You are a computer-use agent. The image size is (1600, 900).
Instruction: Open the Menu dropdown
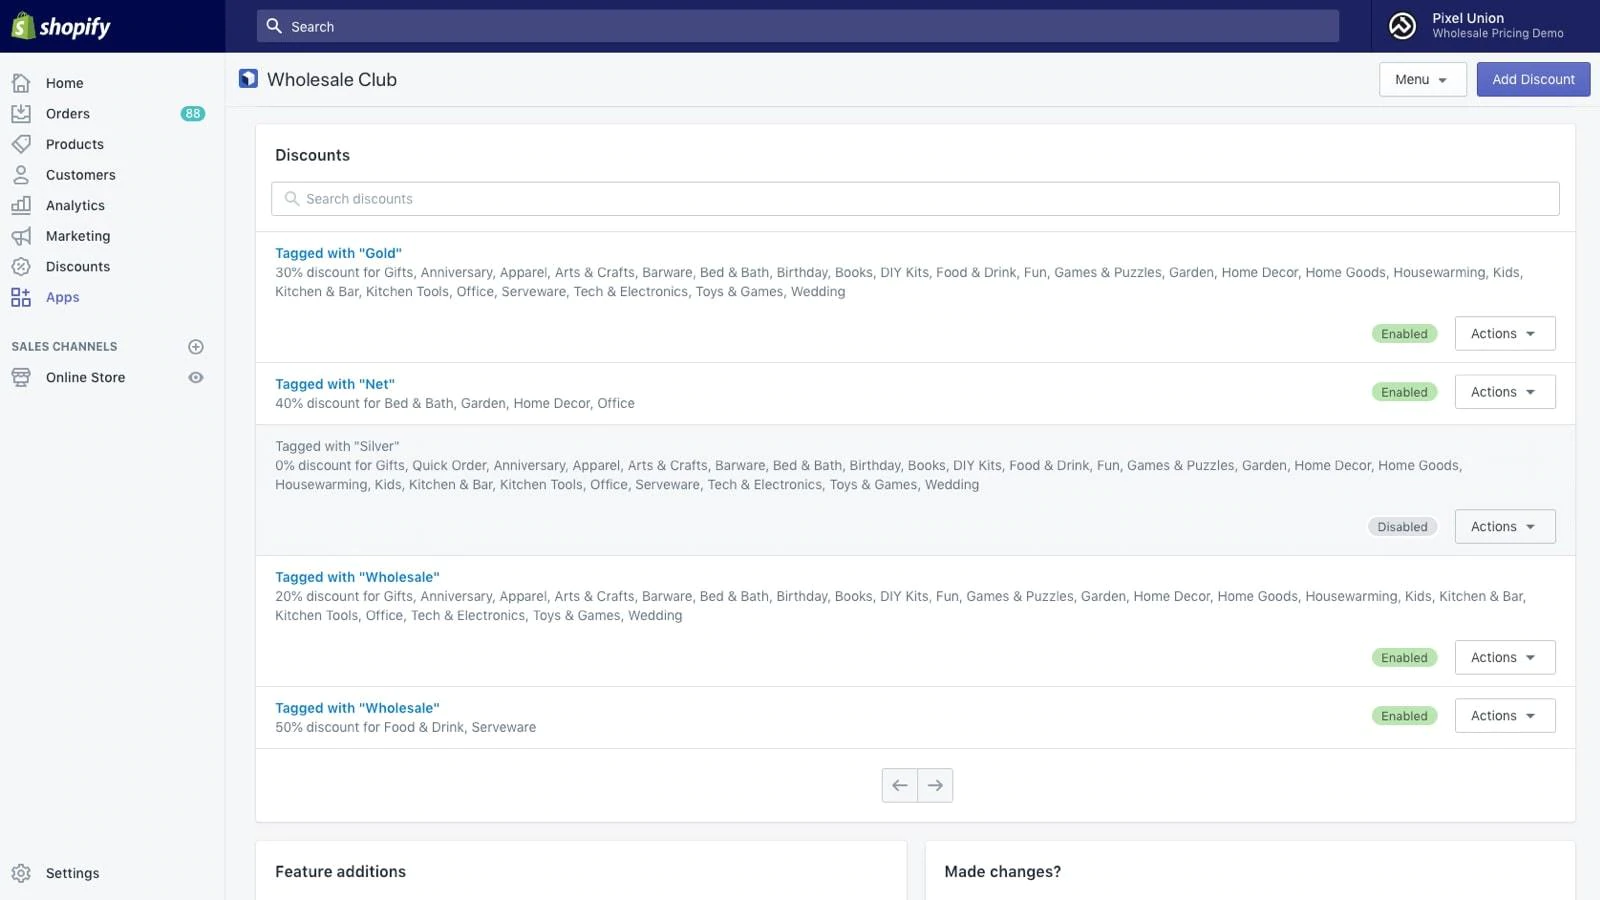click(x=1422, y=80)
